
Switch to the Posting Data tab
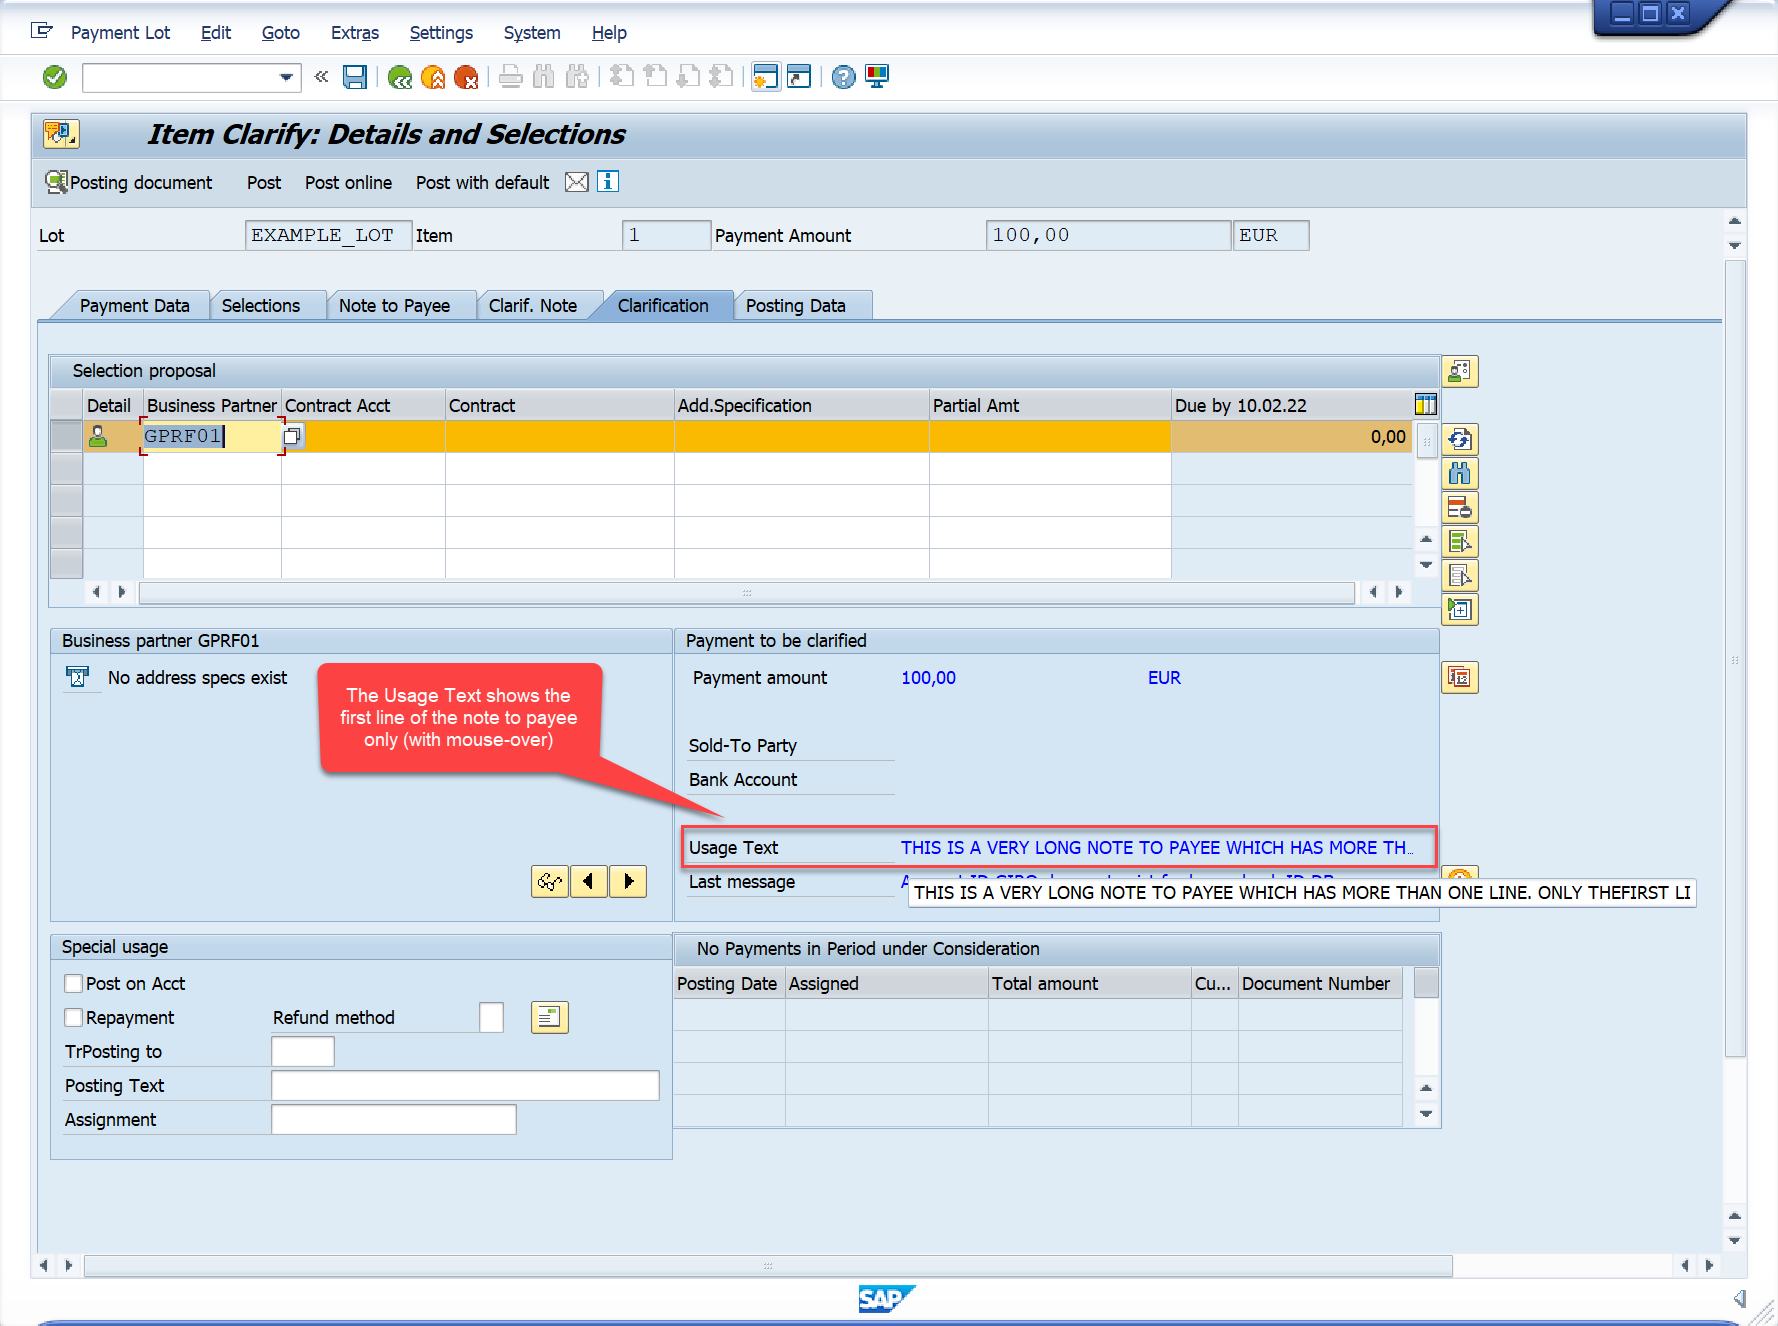(796, 306)
